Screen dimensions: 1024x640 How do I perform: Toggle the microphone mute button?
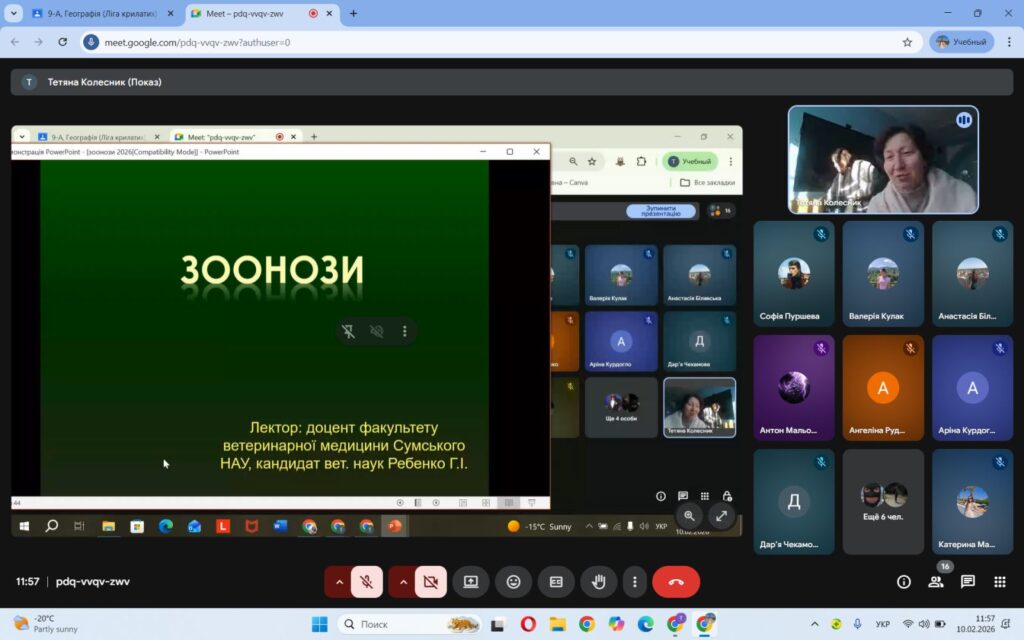click(x=367, y=582)
